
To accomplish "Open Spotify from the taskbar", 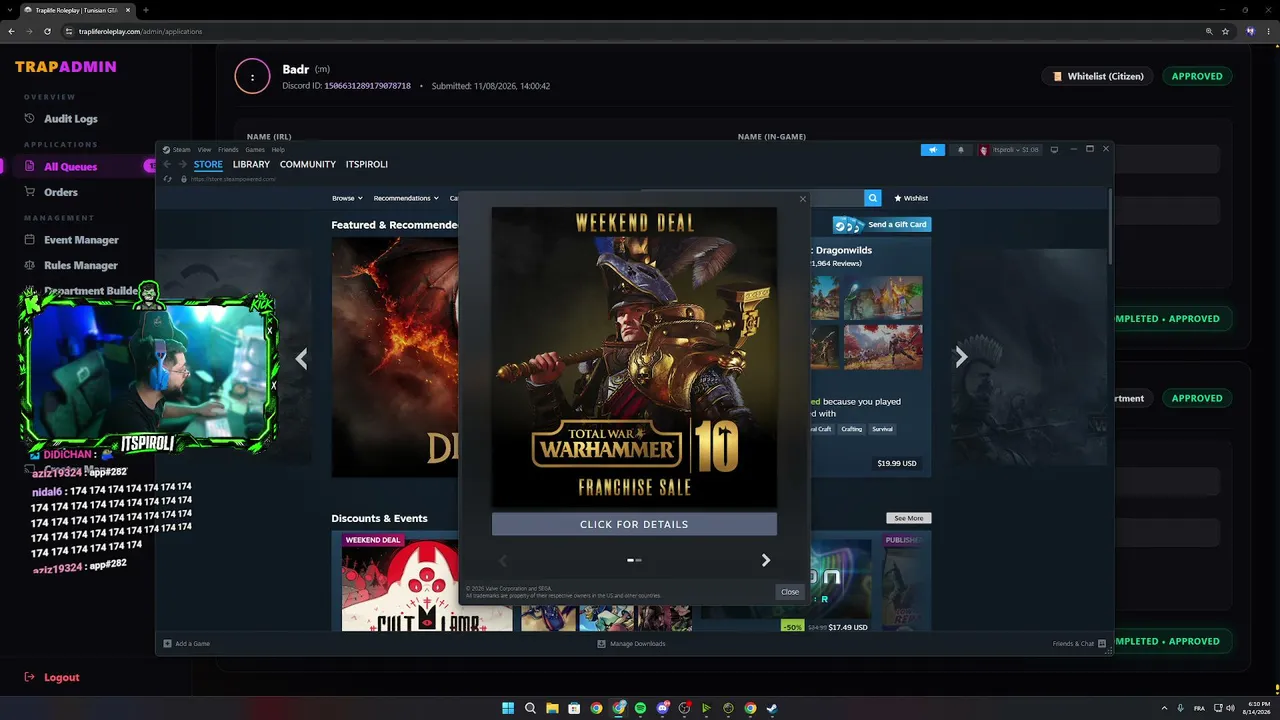I will coord(640,708).
